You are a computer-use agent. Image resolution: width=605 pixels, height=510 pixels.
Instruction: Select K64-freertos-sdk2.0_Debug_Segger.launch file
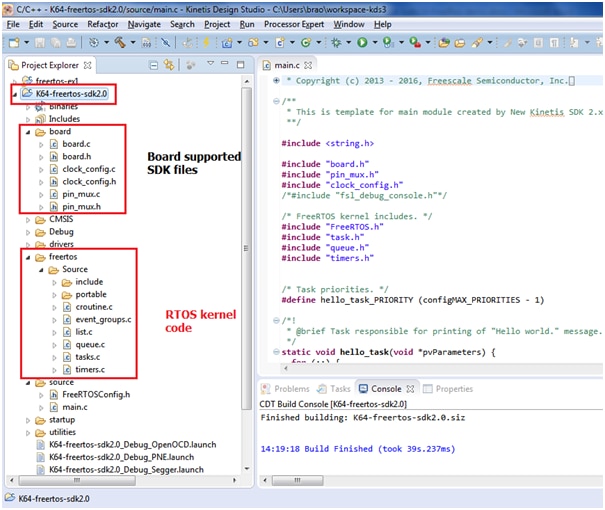tap(125, 469)
